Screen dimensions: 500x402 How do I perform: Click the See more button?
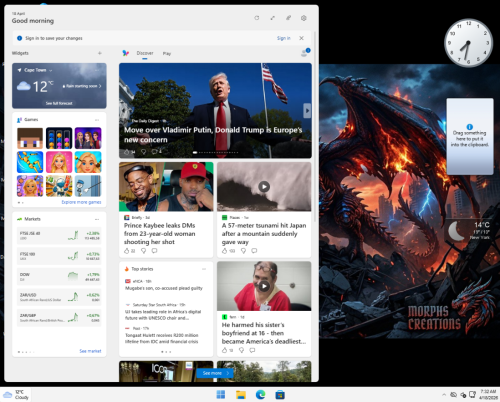(215, 373)
